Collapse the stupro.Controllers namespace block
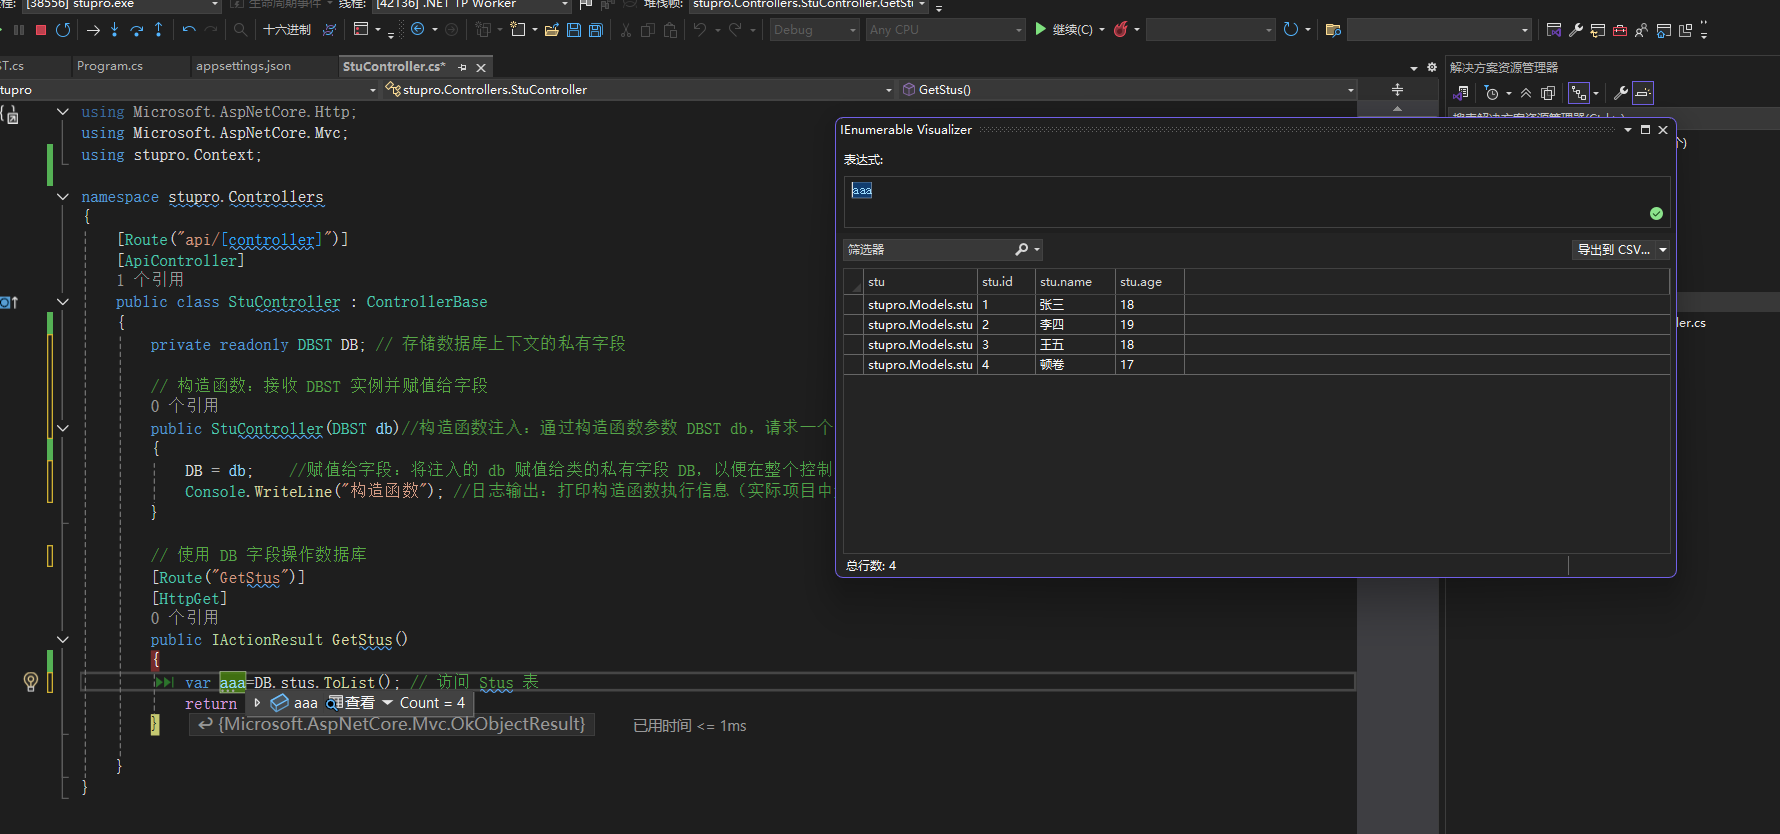Image resolution: width=1780 pixels, height=834 pixels. pos(63,197)
